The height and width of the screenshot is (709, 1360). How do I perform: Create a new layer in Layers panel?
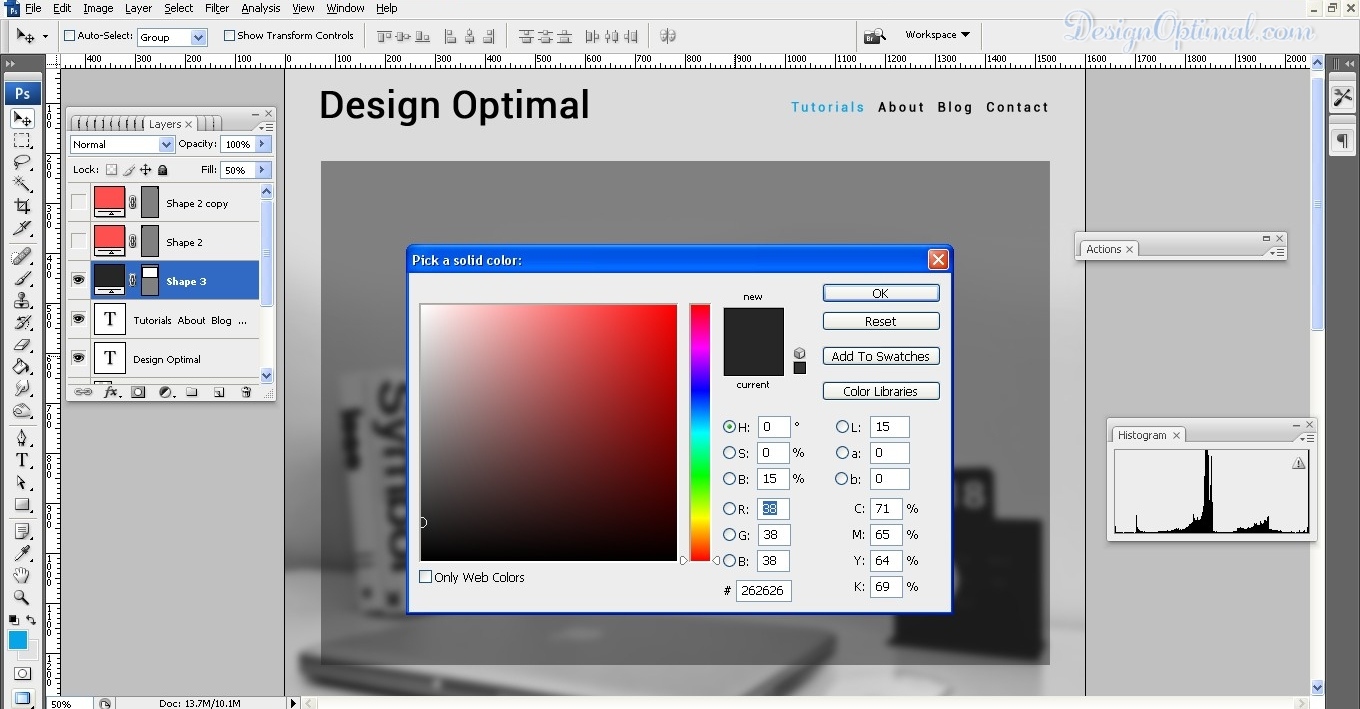pos(219,393)
